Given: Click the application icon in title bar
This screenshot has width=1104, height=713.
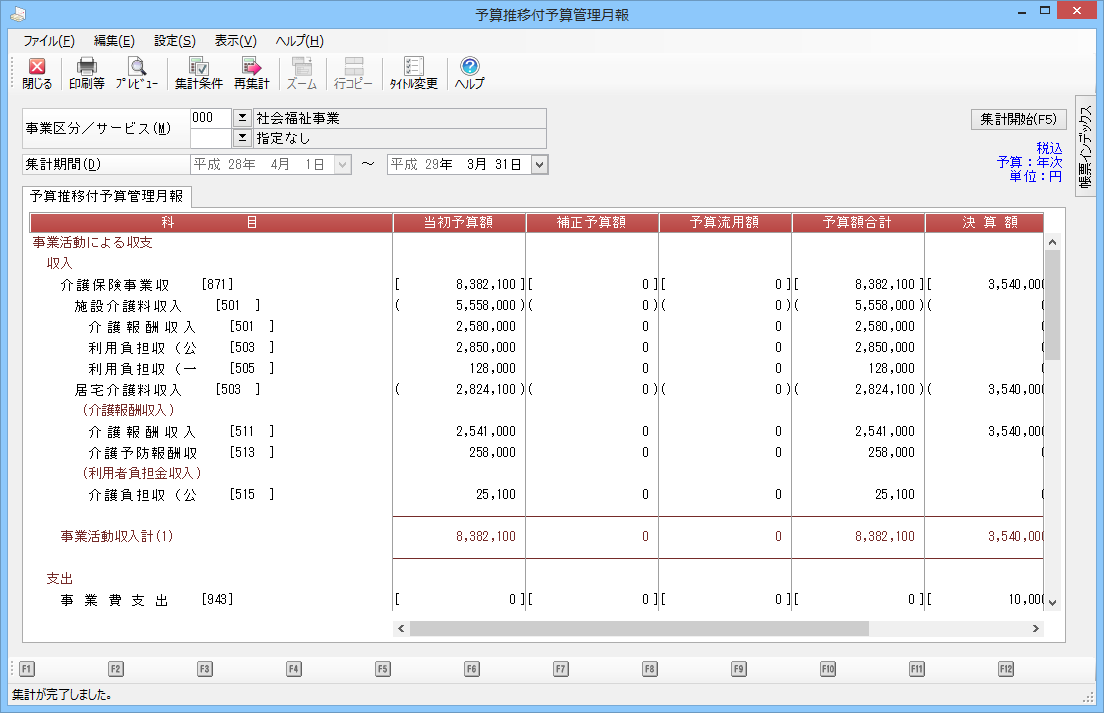Looking at the screenshot, I should 17,14.
